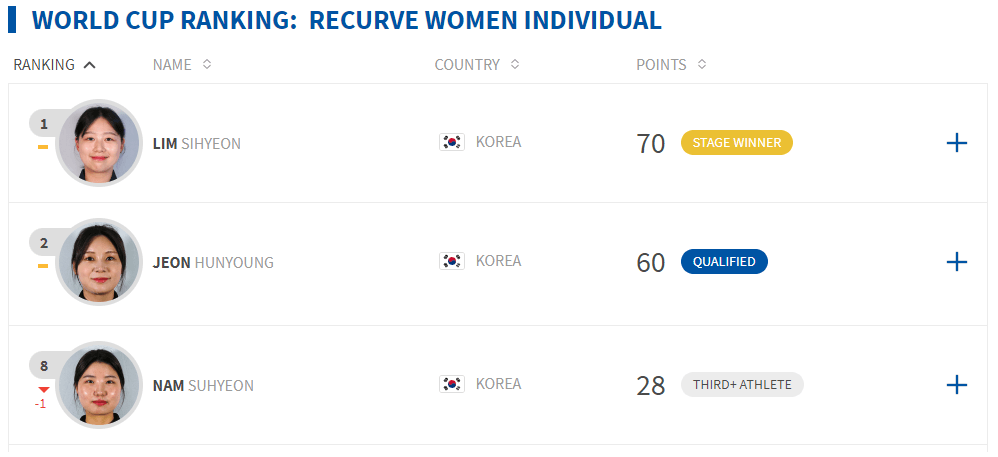
Task: Click the Stage Winner badge
Action: 736,143
